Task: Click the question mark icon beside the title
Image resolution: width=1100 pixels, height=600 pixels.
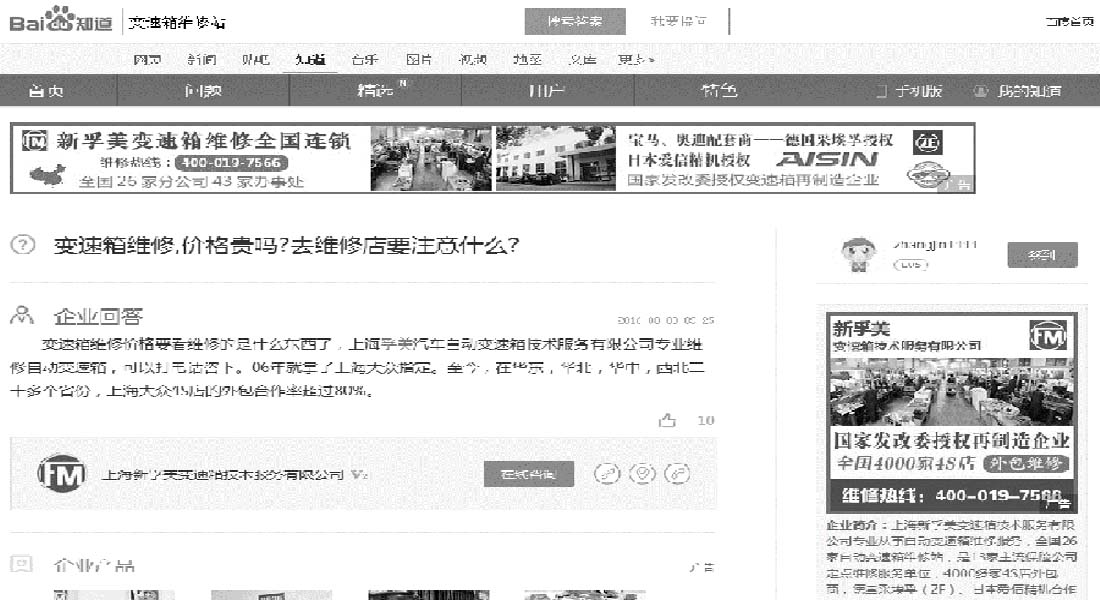Action: click(22, 245)
